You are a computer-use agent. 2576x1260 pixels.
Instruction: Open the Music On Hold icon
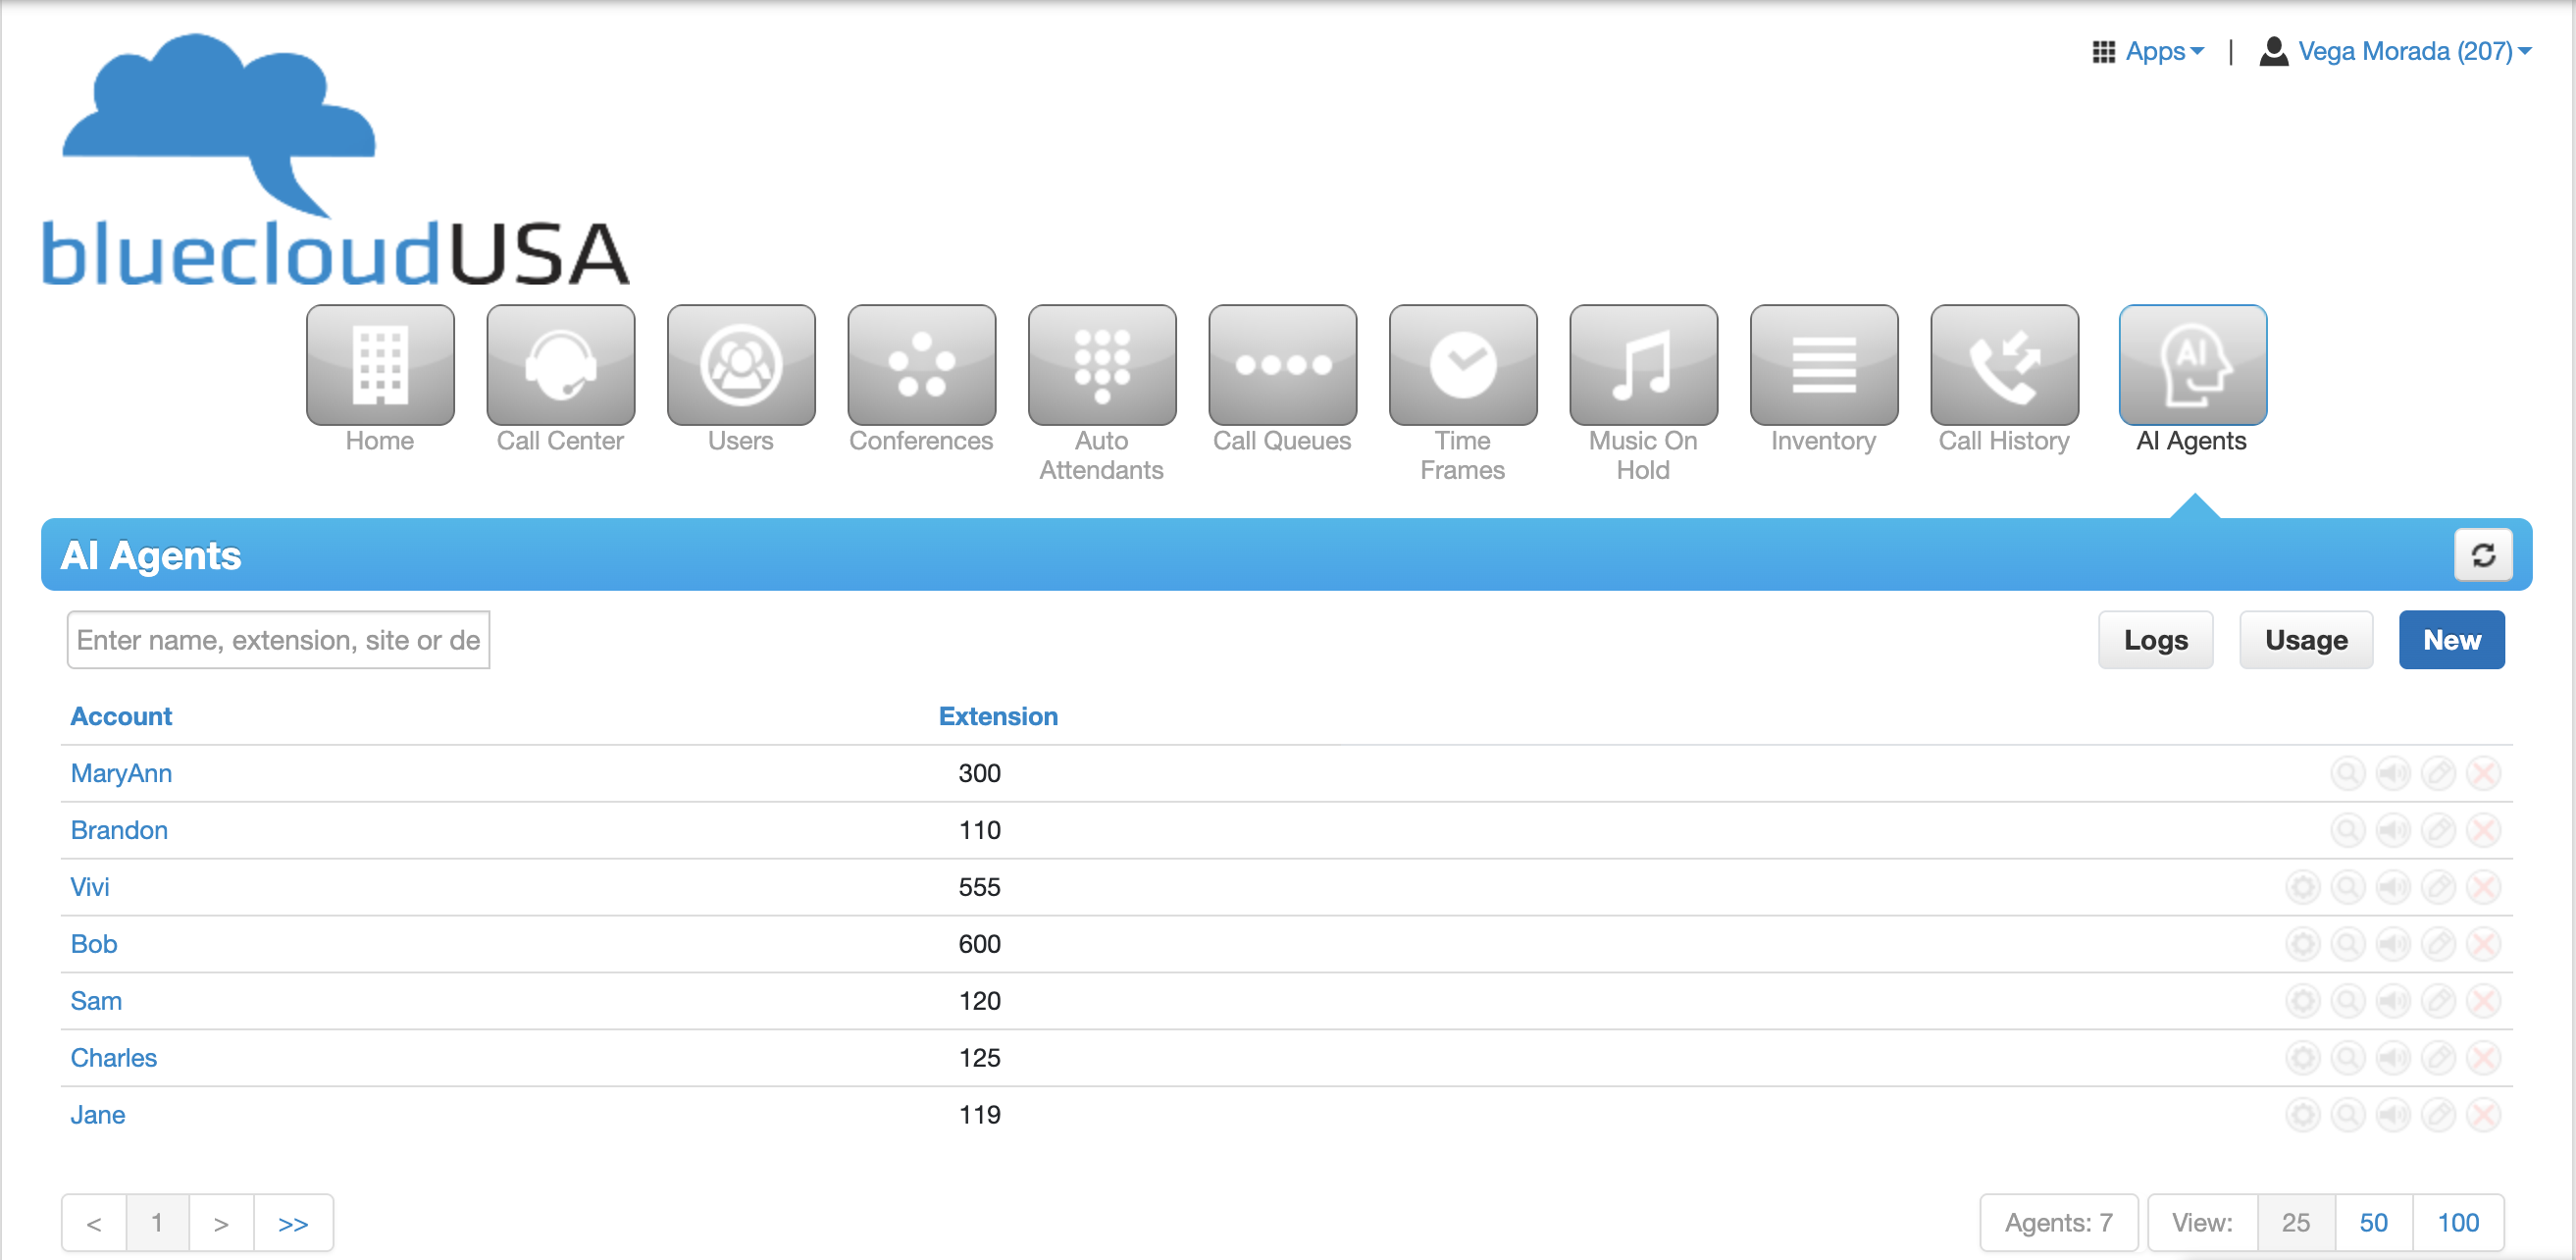pos(1642,366)
